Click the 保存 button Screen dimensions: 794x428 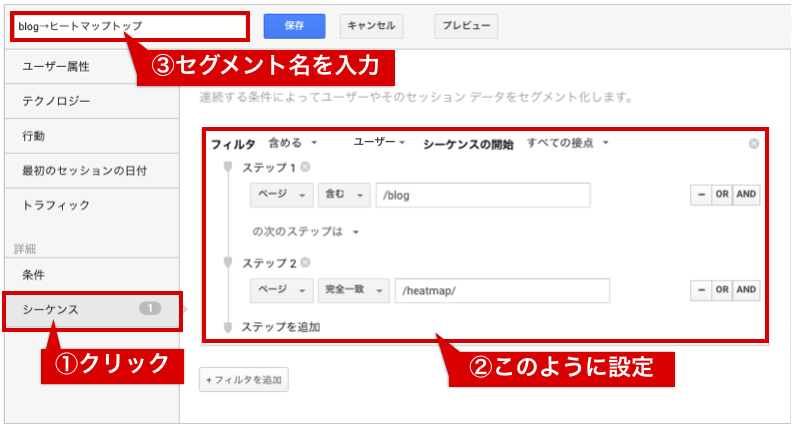[295, 26]
